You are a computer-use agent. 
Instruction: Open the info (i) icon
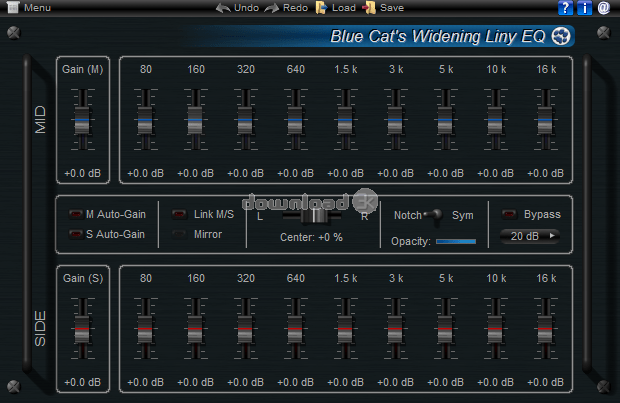(x=584, y=8)
